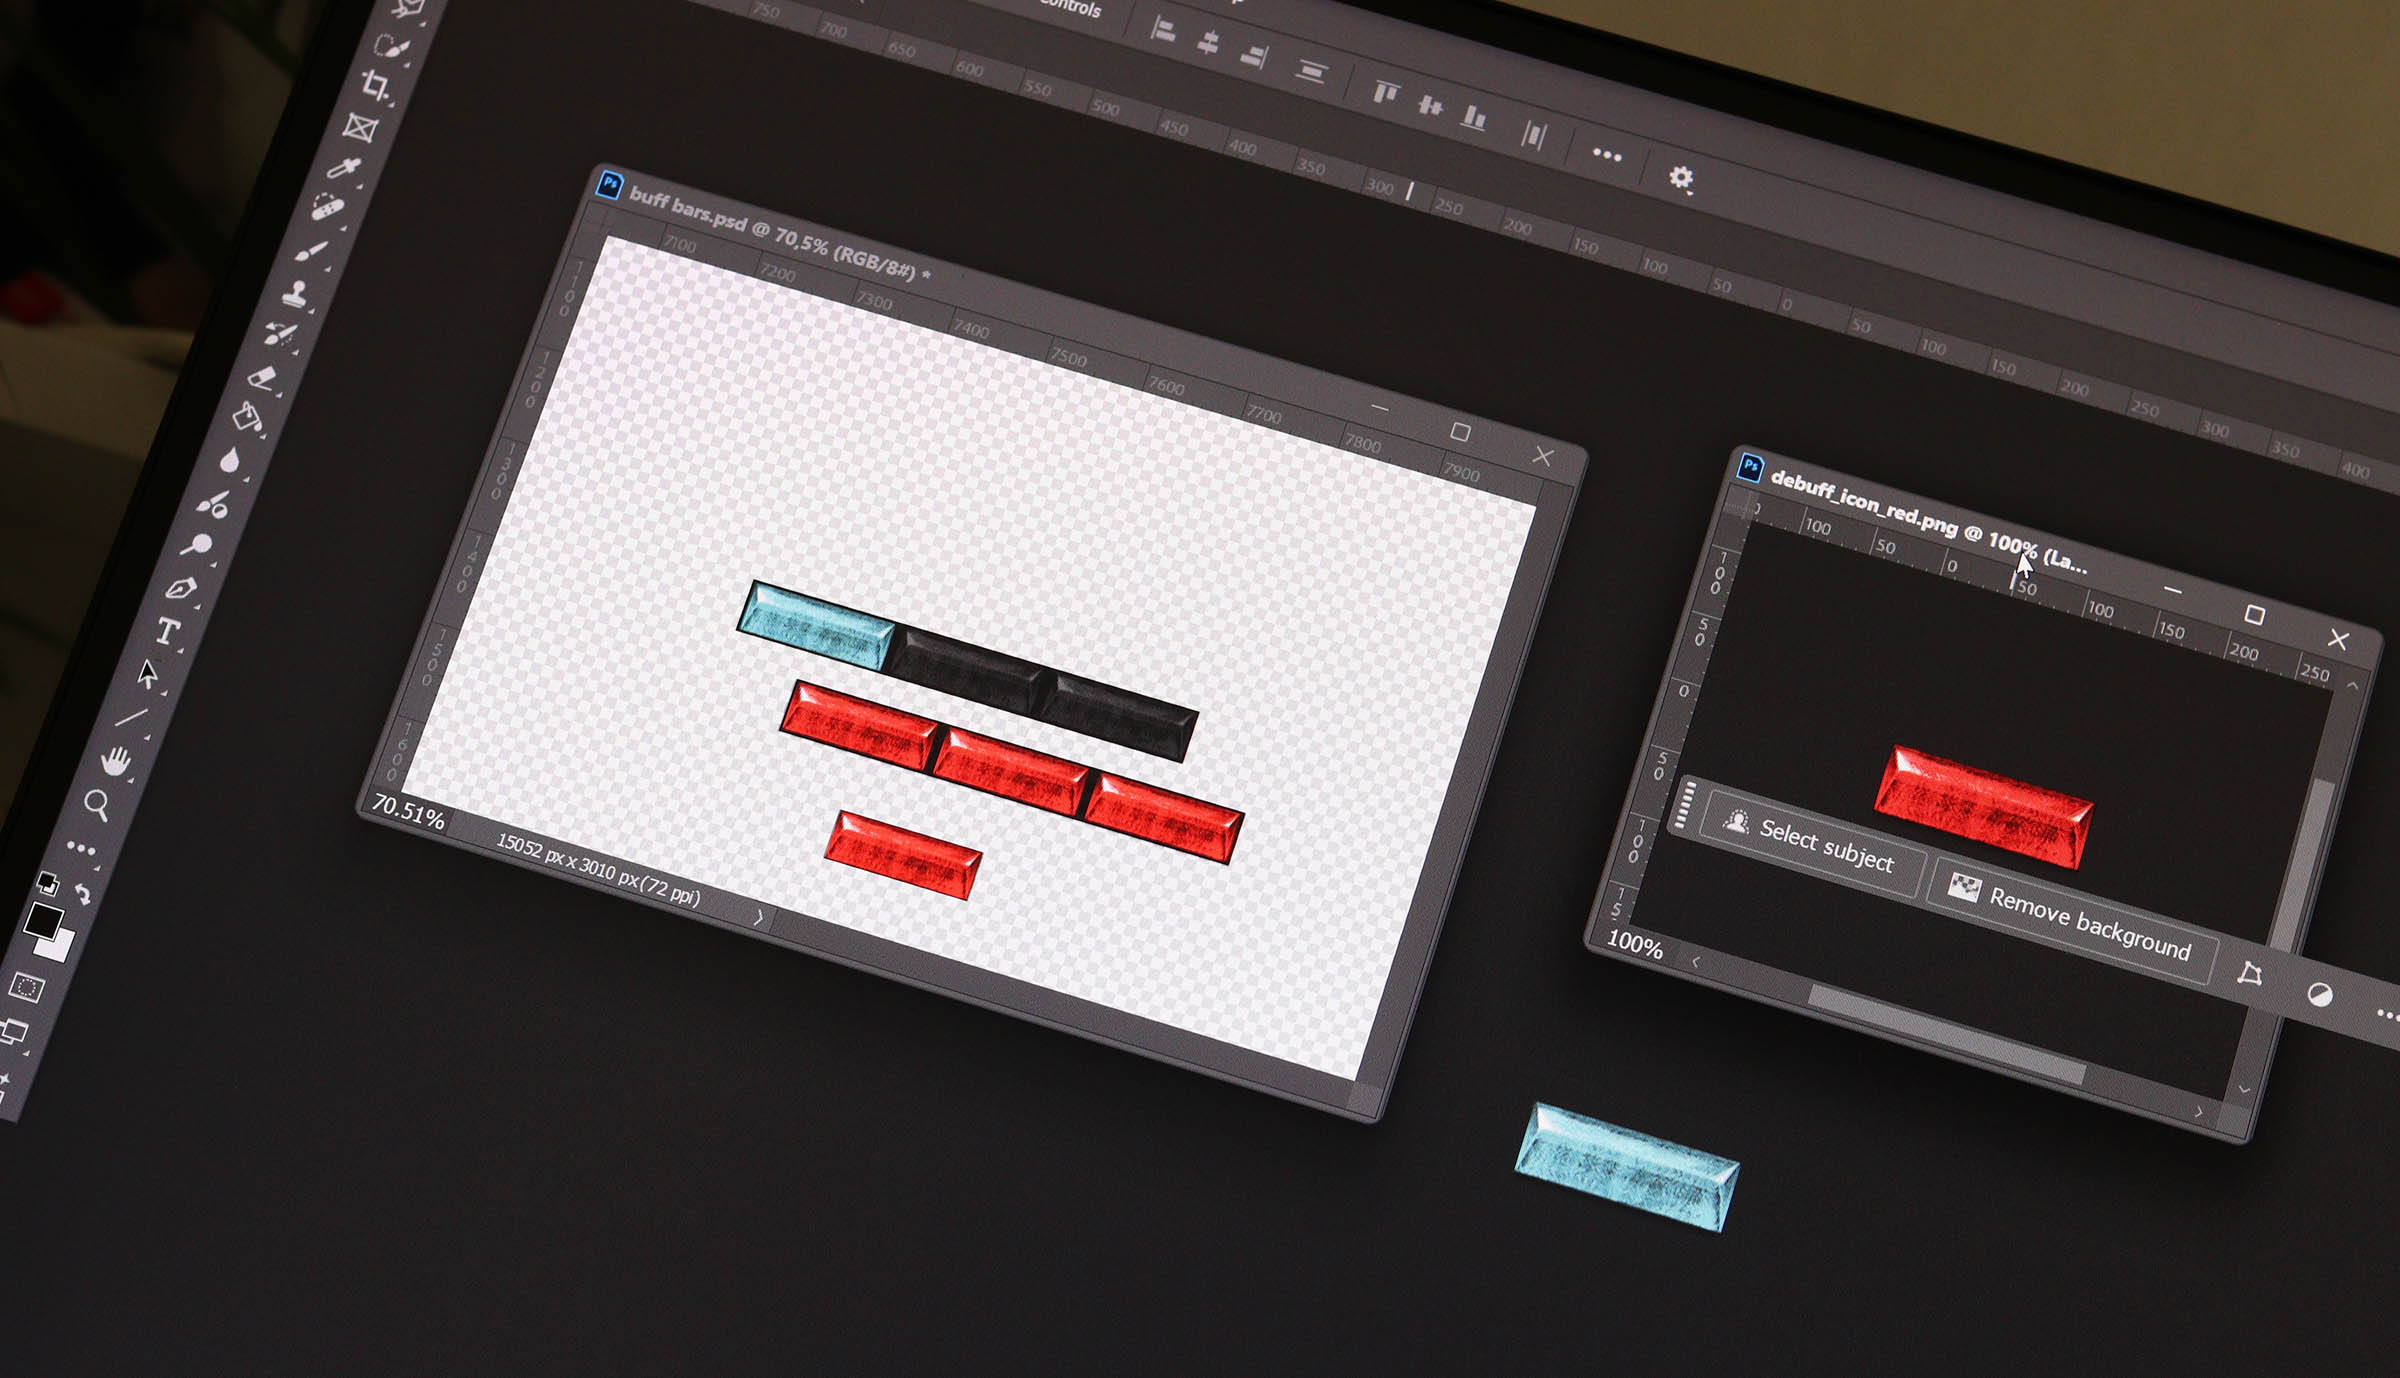
Task: Select the Paint Bucket tool
Action: tap(247, 418)
